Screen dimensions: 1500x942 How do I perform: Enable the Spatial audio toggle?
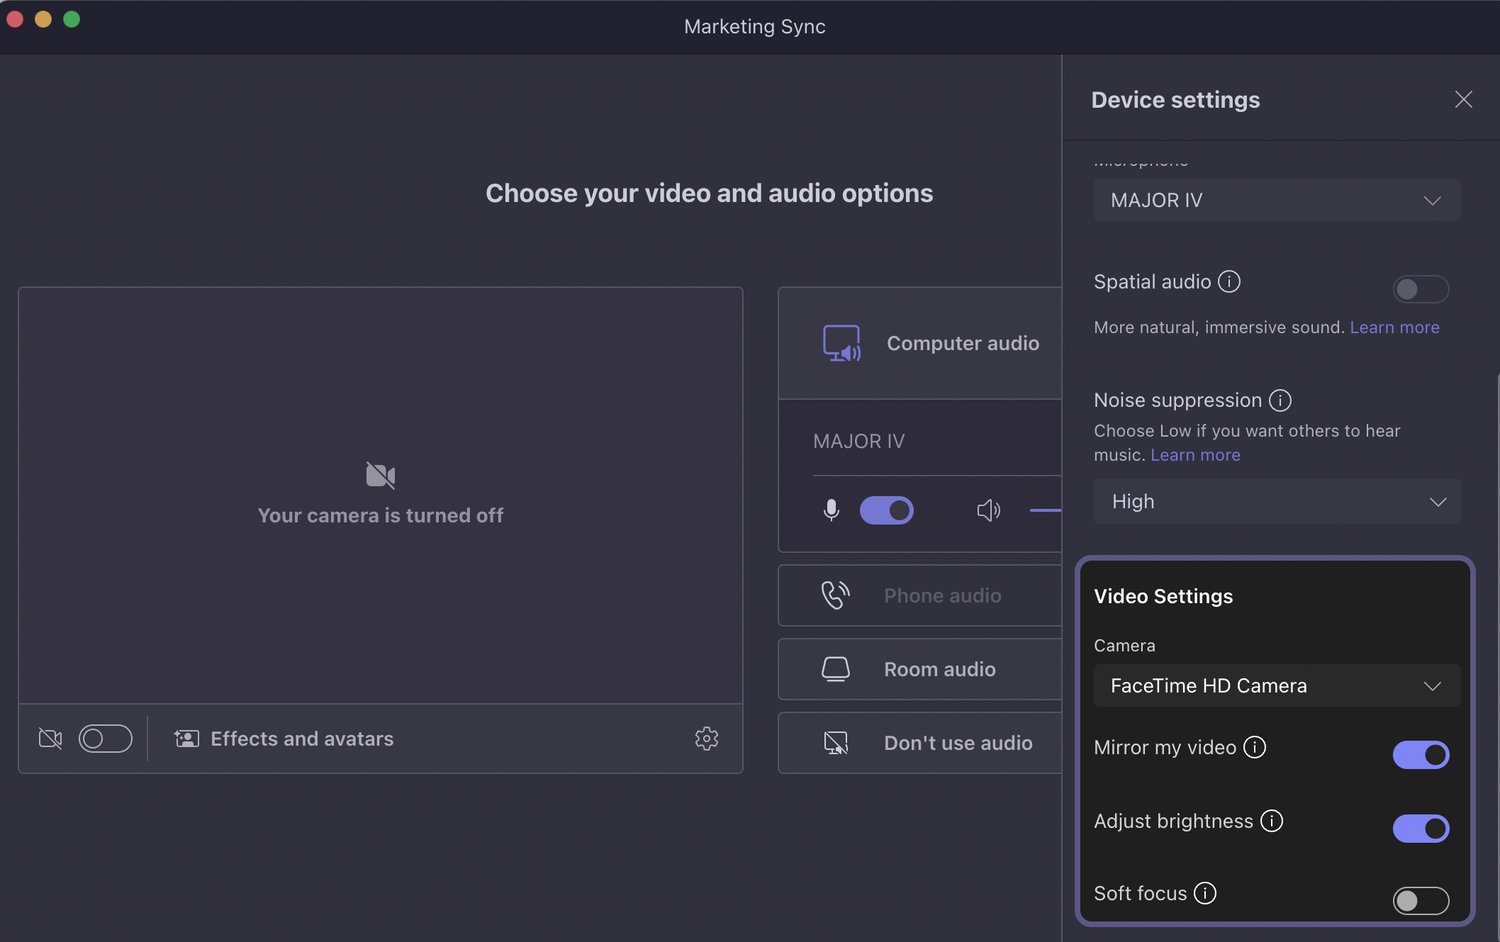[1420, 289]
